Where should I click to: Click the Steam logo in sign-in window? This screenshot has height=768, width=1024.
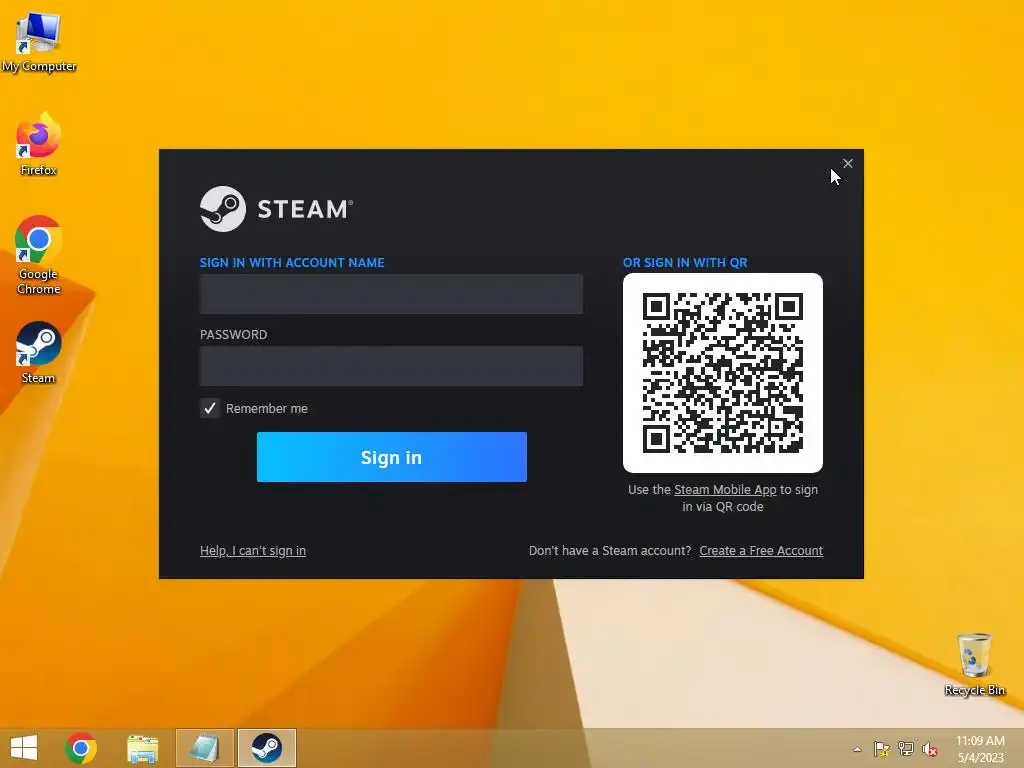pyautogui.click(x=276, y=209)
